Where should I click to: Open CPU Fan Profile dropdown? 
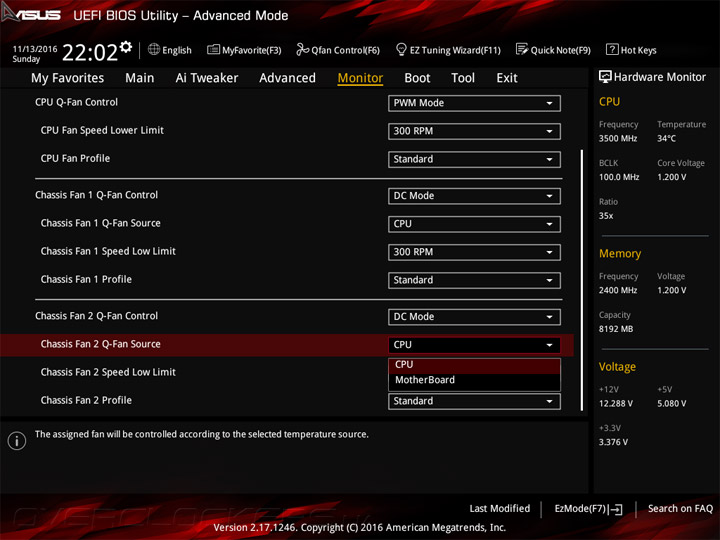pyautogui.click(x=474, y=159)
